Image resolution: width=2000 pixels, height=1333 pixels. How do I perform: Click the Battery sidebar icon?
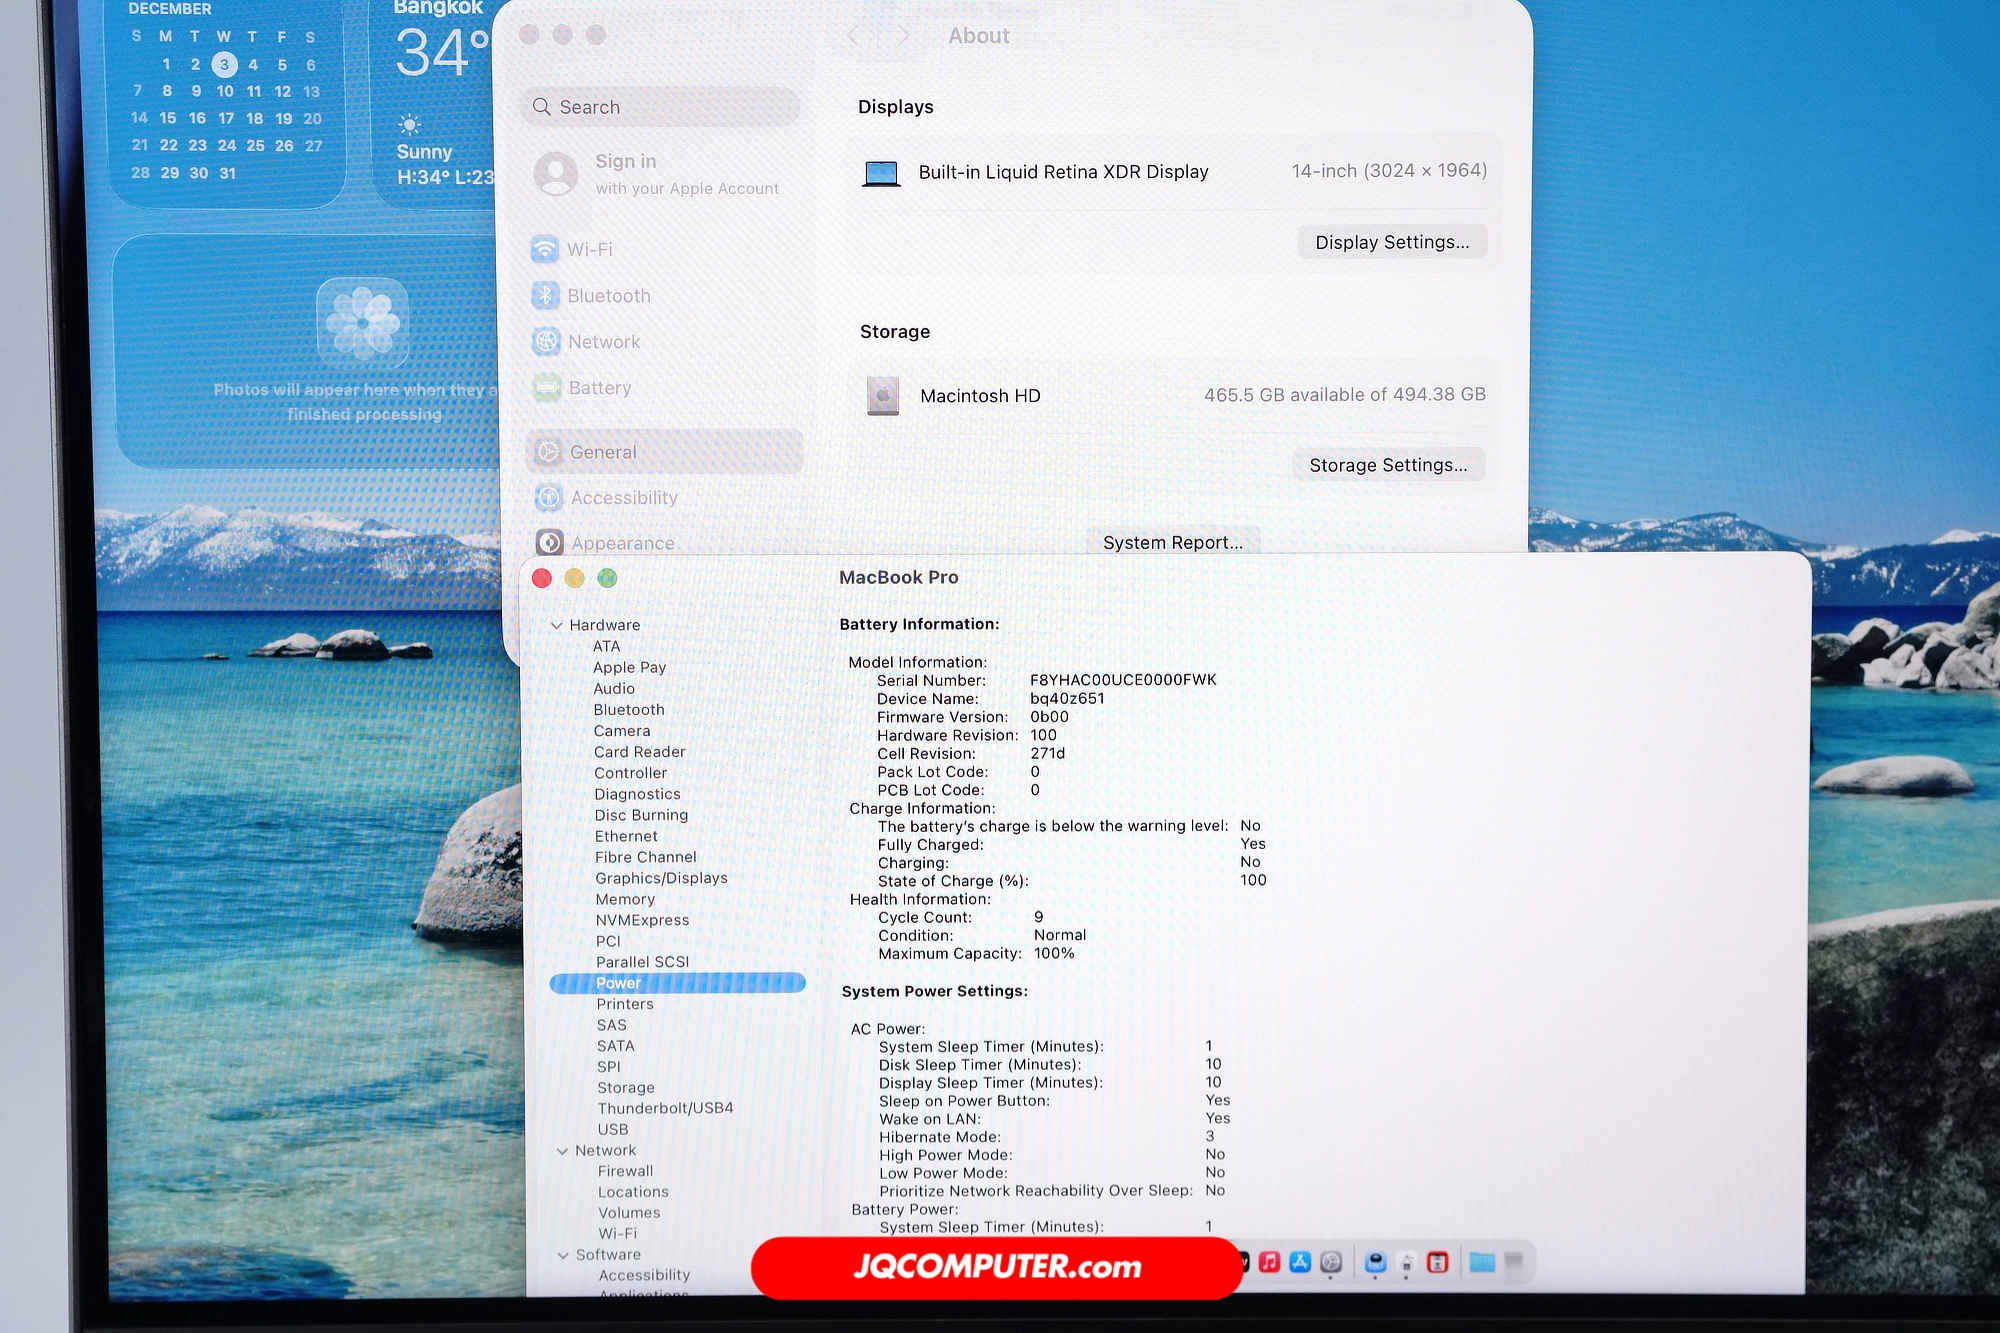pyautogui.click(x=547, y=388)
